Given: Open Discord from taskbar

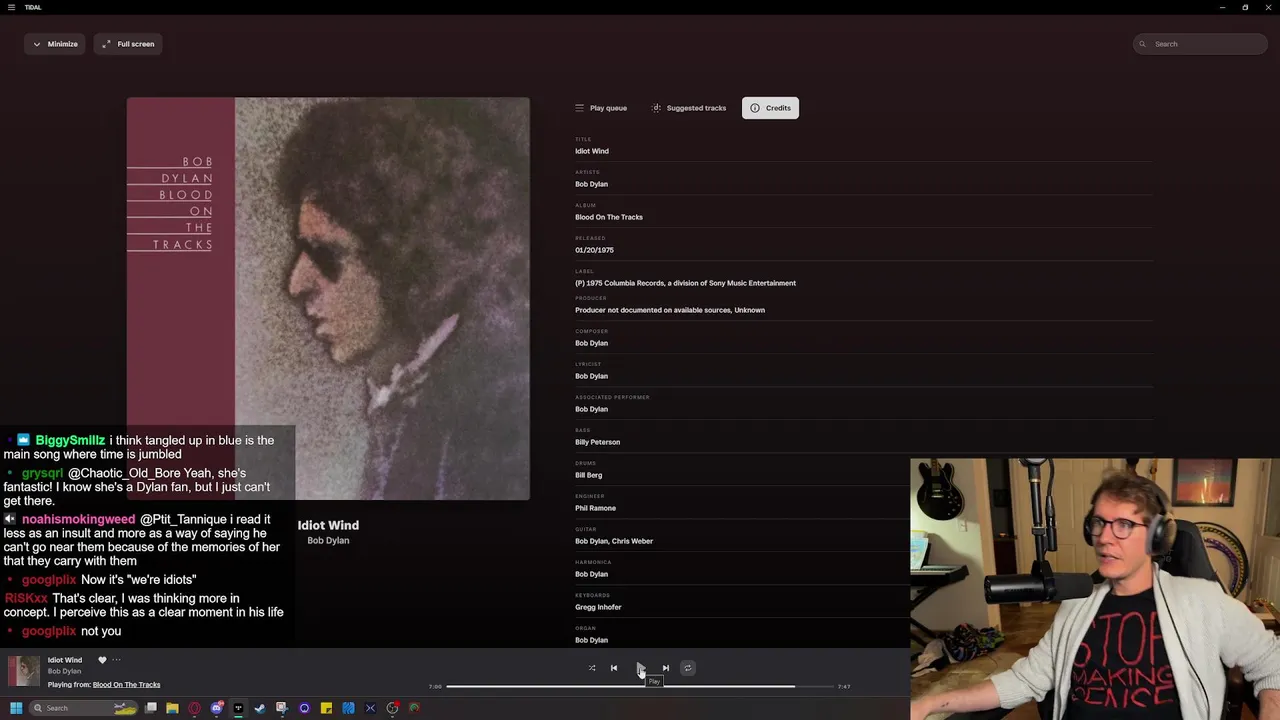Looking at the screenshot, I should pyautogui.click(x=217, y=708).
